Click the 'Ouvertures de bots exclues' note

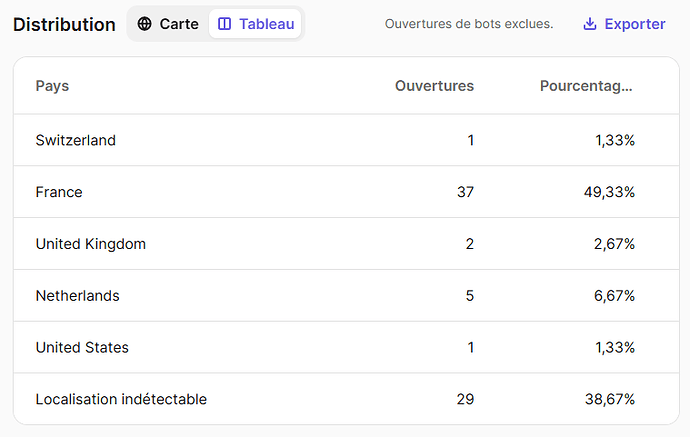tap(469, 24)
